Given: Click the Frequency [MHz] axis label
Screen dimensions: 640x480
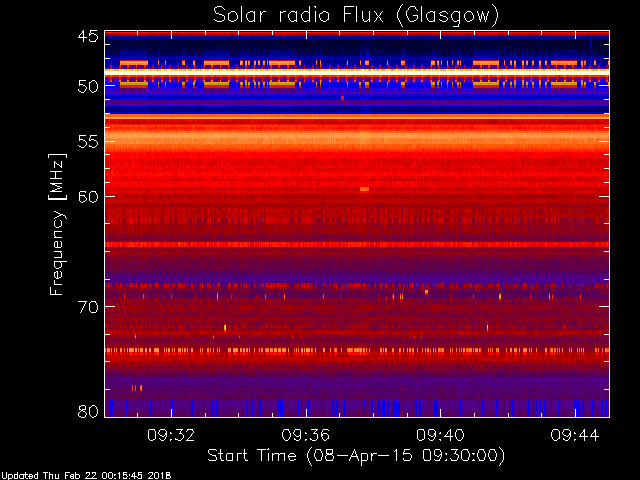Looking at the screenshot, I should tap(57, 224).
